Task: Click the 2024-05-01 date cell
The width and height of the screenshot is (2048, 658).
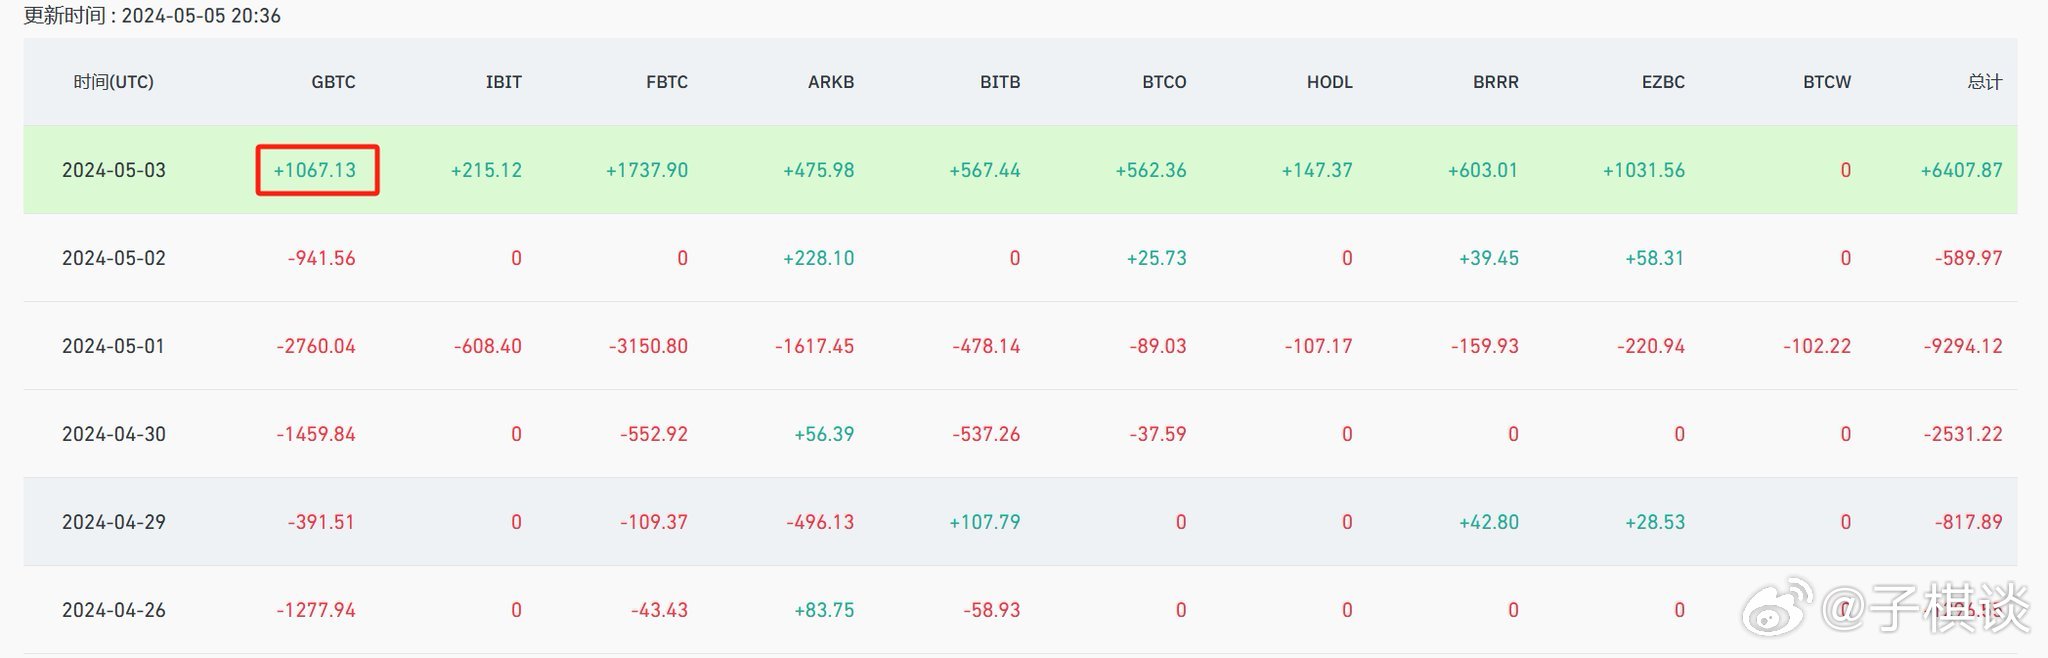Action: pyautogui.click(x=113, y=346)
